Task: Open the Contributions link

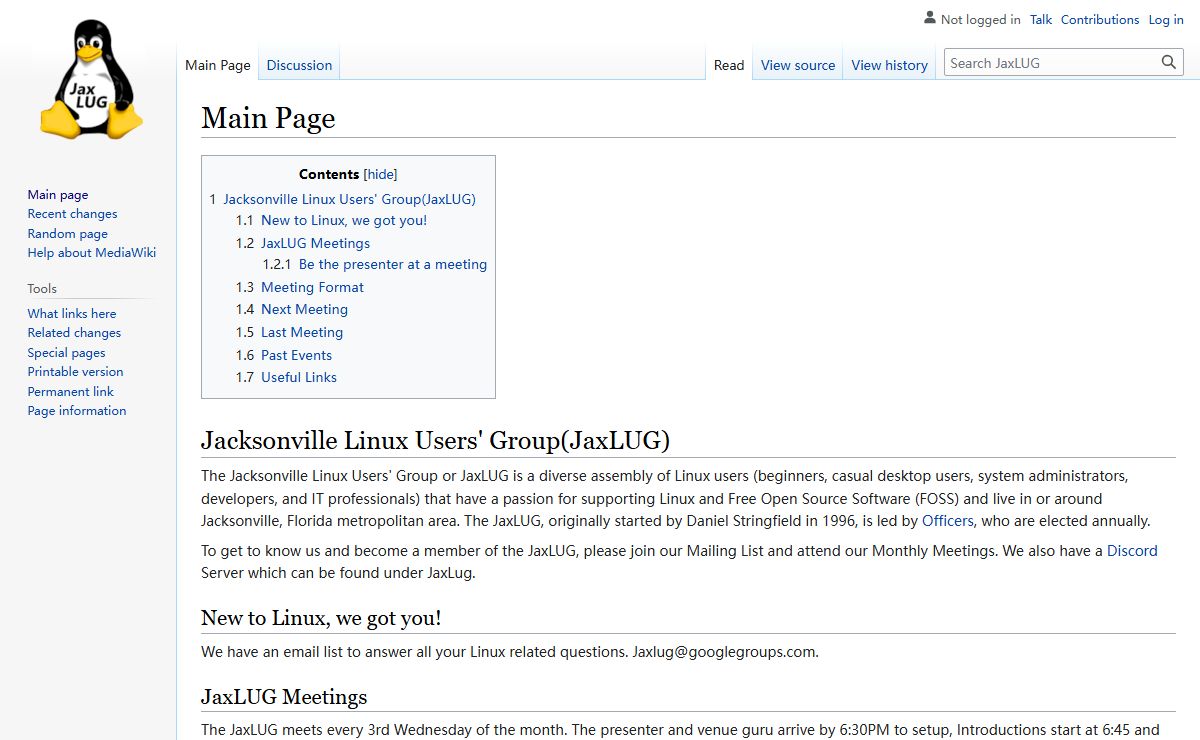Action: pos(1100,19)
